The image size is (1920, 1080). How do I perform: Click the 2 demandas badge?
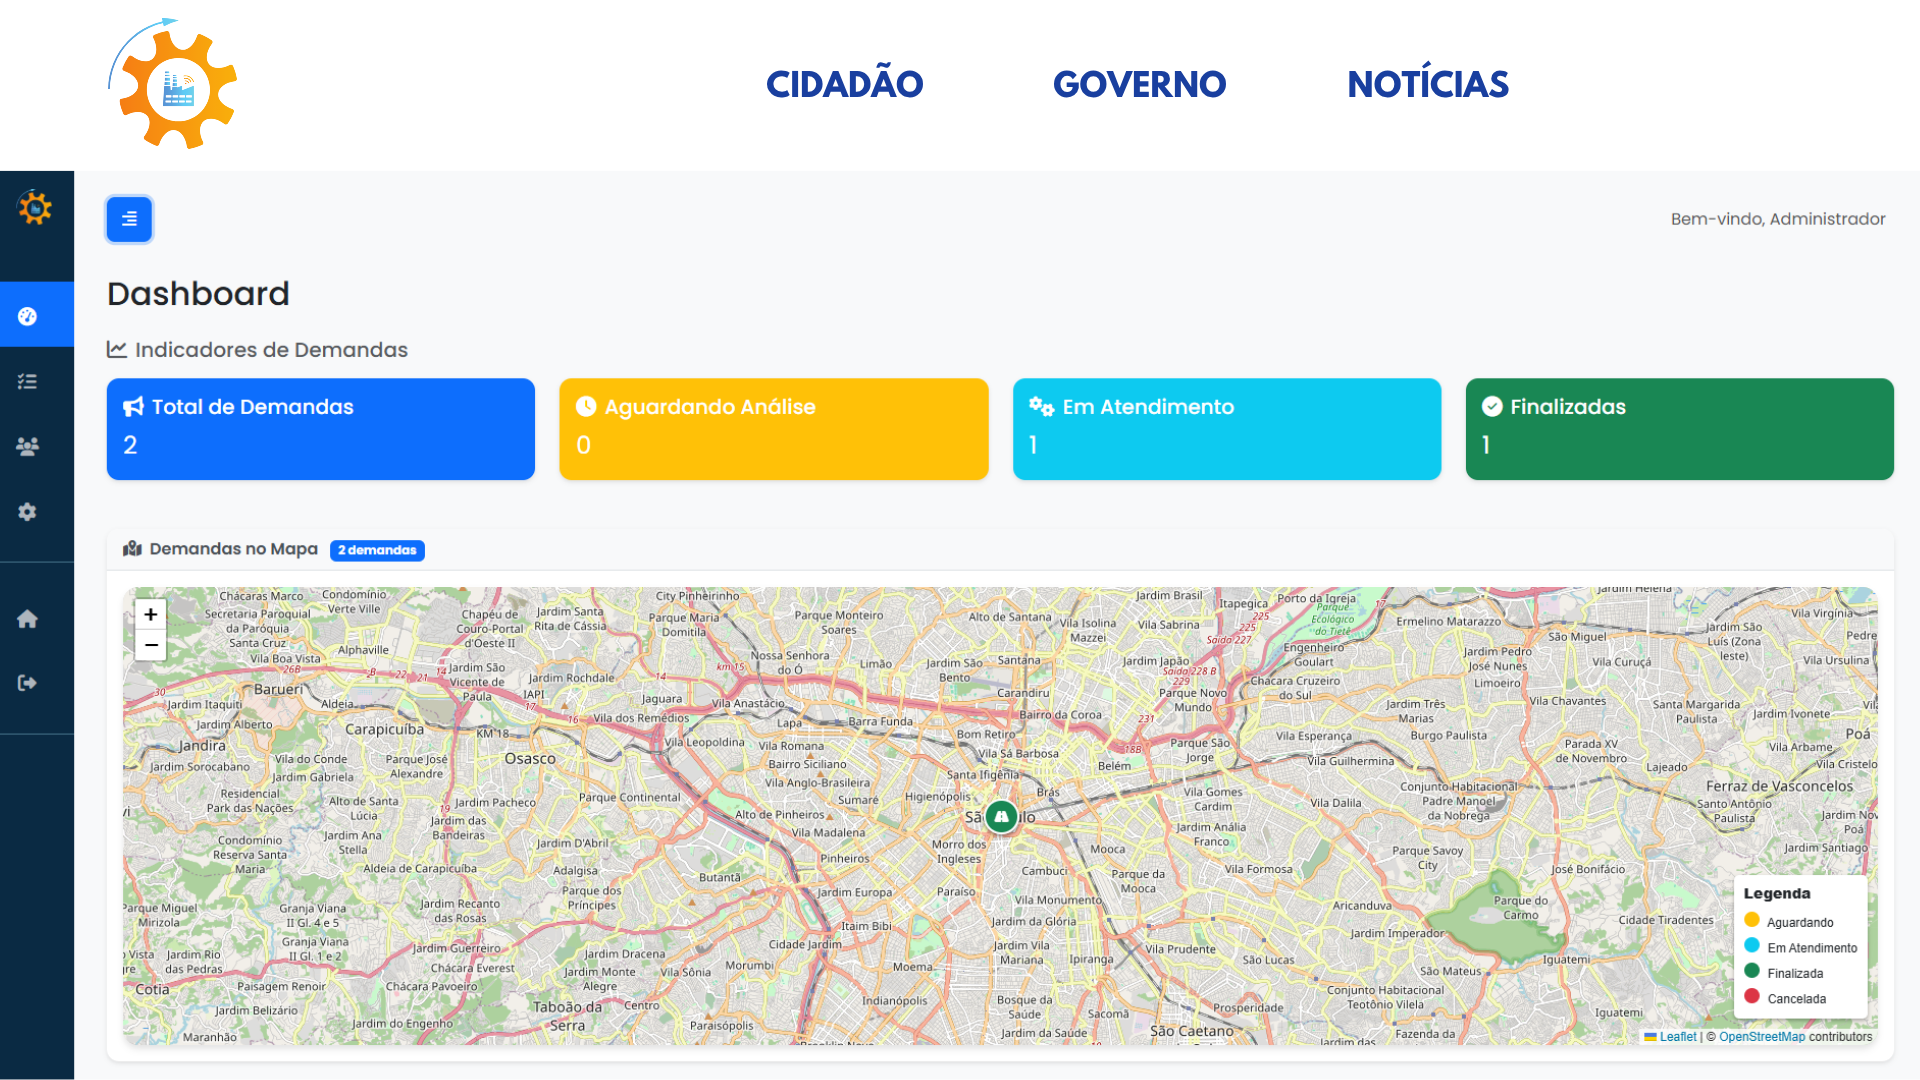pyautogui.click(x=377, y=550)
